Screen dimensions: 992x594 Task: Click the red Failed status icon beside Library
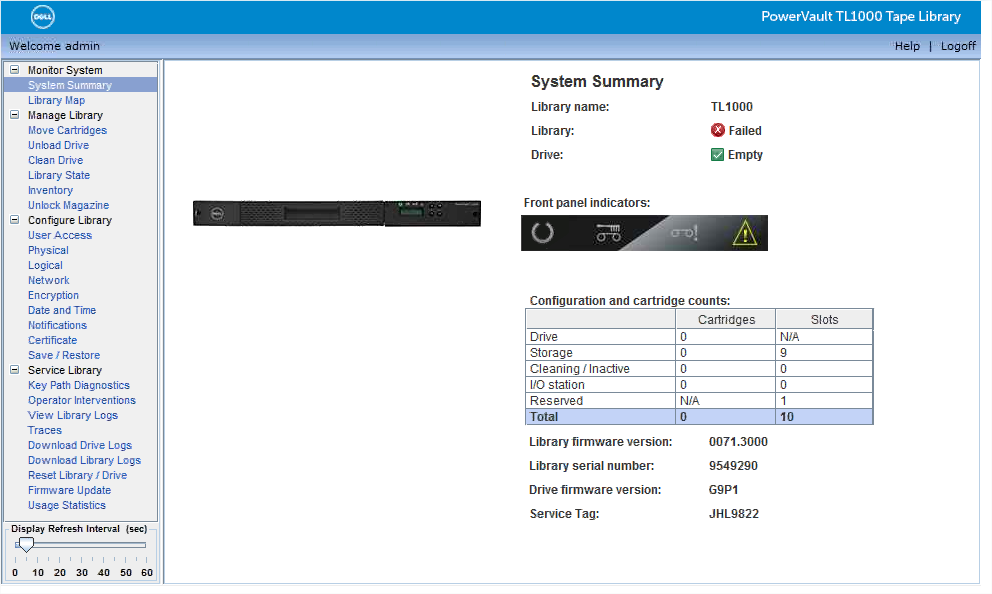(717, 129)
